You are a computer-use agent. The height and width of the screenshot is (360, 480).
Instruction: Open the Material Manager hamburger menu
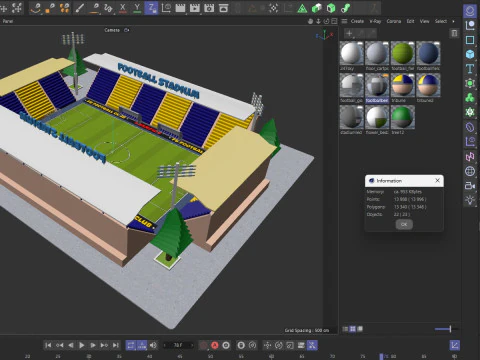pos(344,21)
